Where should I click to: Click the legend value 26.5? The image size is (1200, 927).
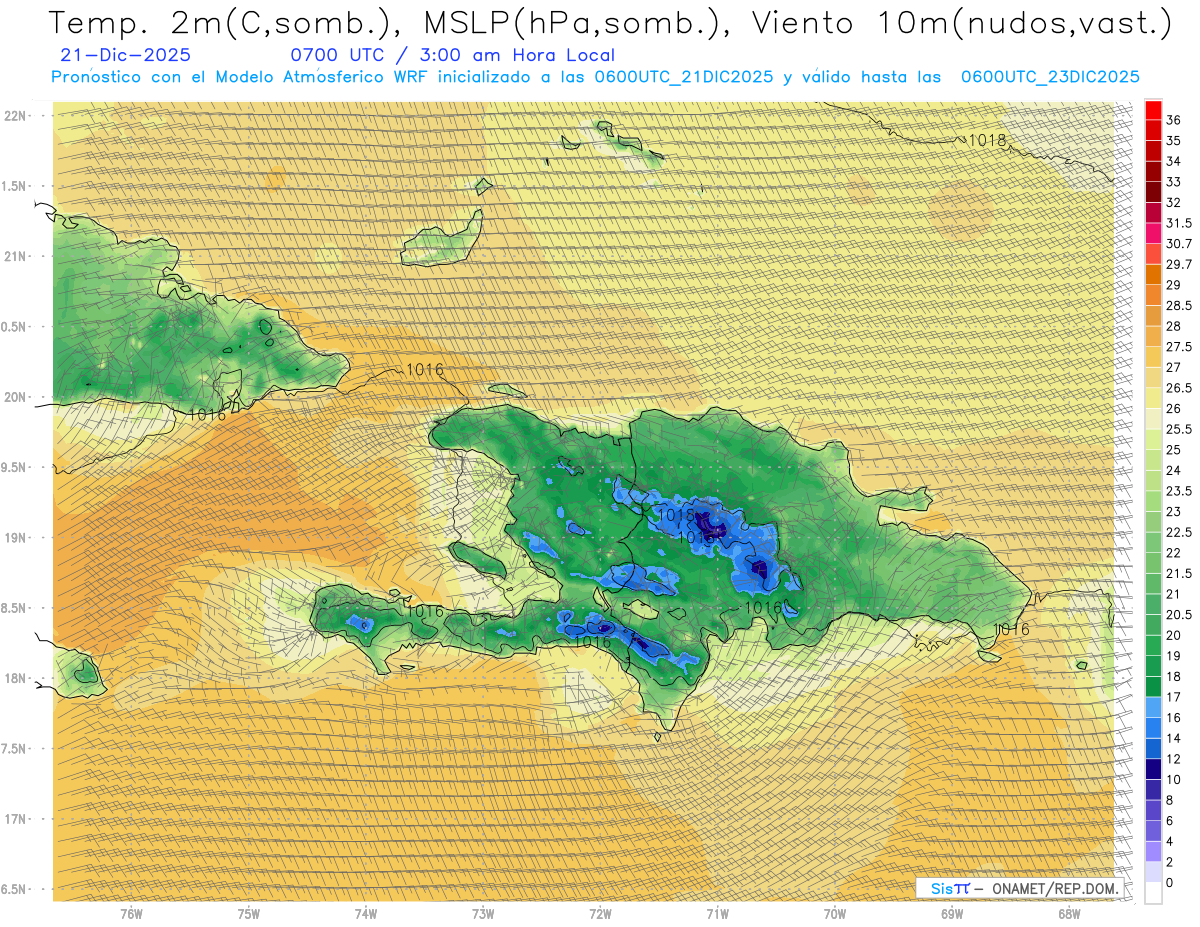tap(1178, 388)
